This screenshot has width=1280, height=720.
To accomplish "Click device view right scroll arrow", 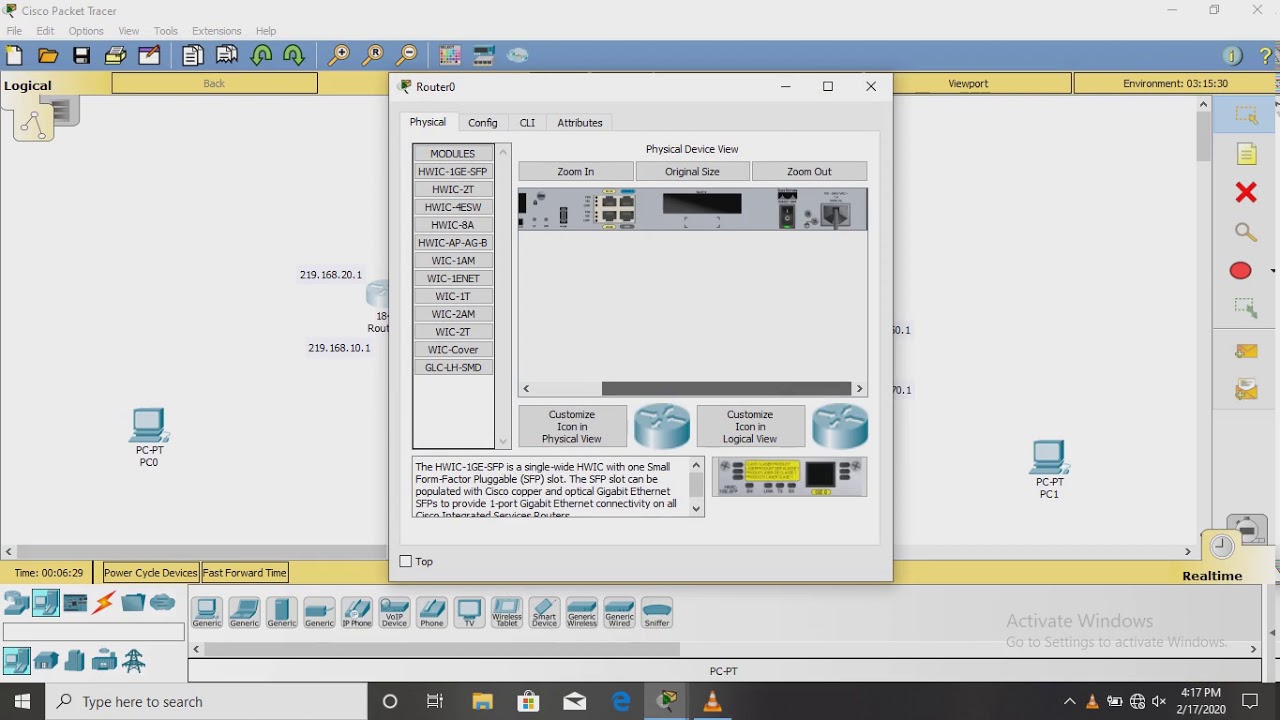I will [x=859, y=388].
